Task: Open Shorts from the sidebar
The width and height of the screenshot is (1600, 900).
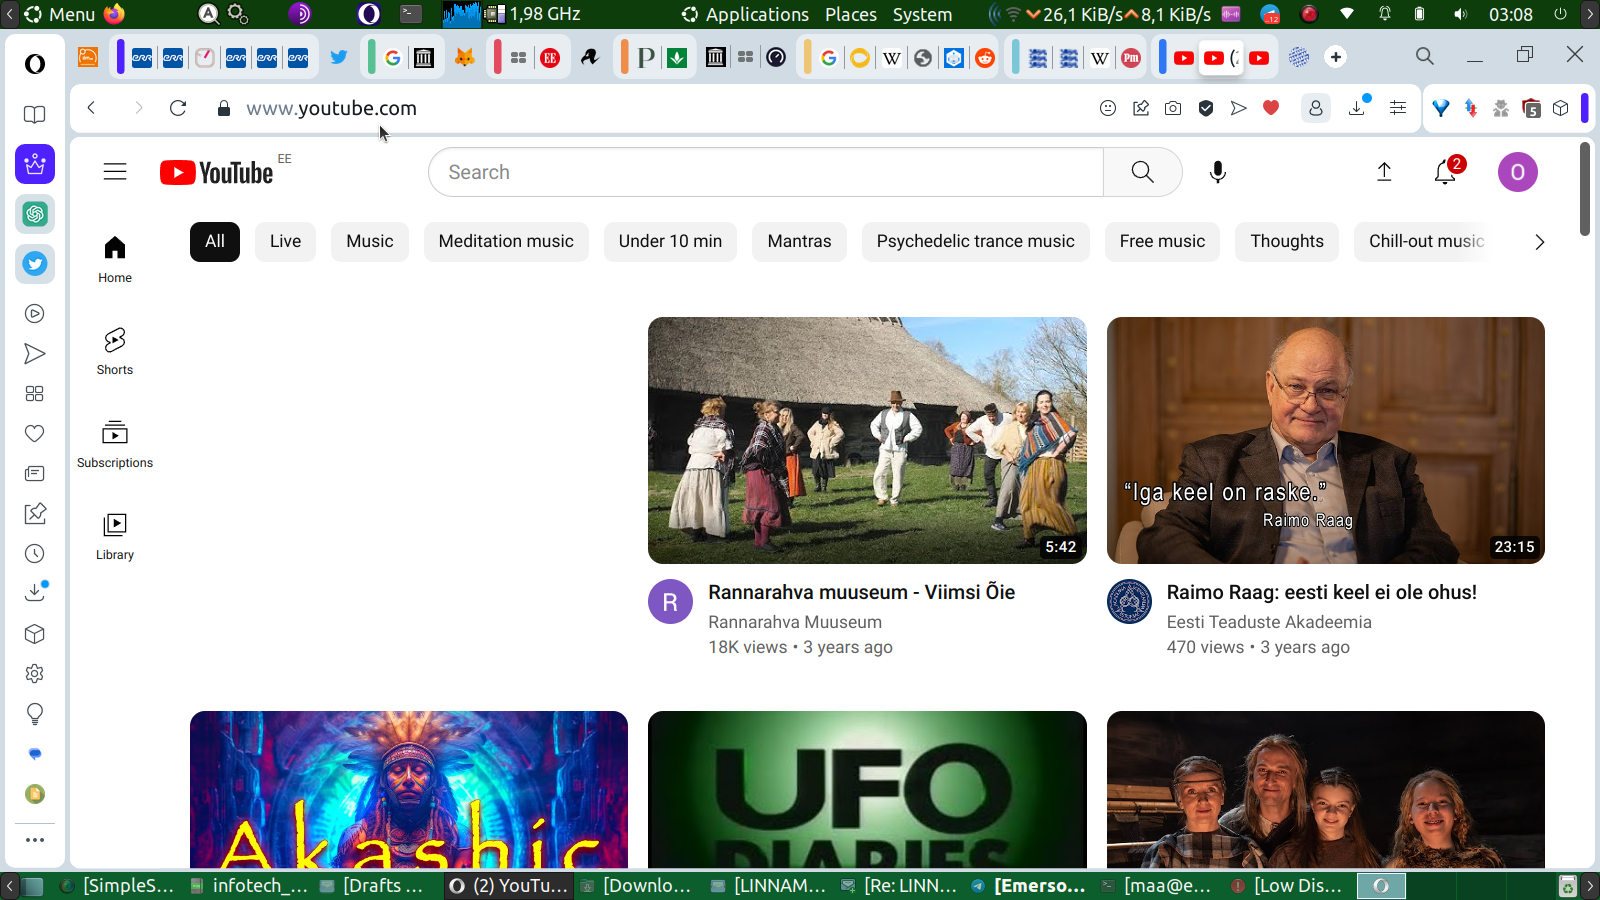Action: click(115, 351)
